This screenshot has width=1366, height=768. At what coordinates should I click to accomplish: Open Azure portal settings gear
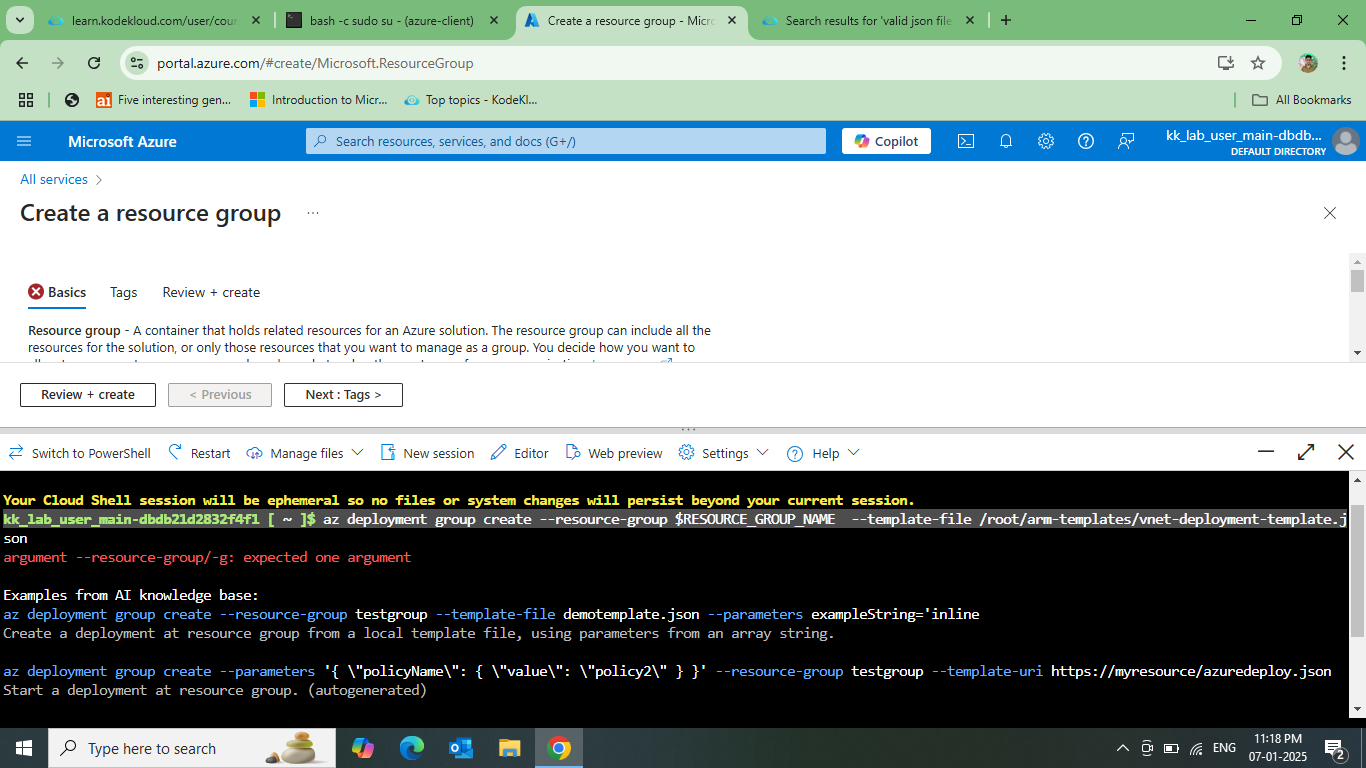(x=1046, y=141)
